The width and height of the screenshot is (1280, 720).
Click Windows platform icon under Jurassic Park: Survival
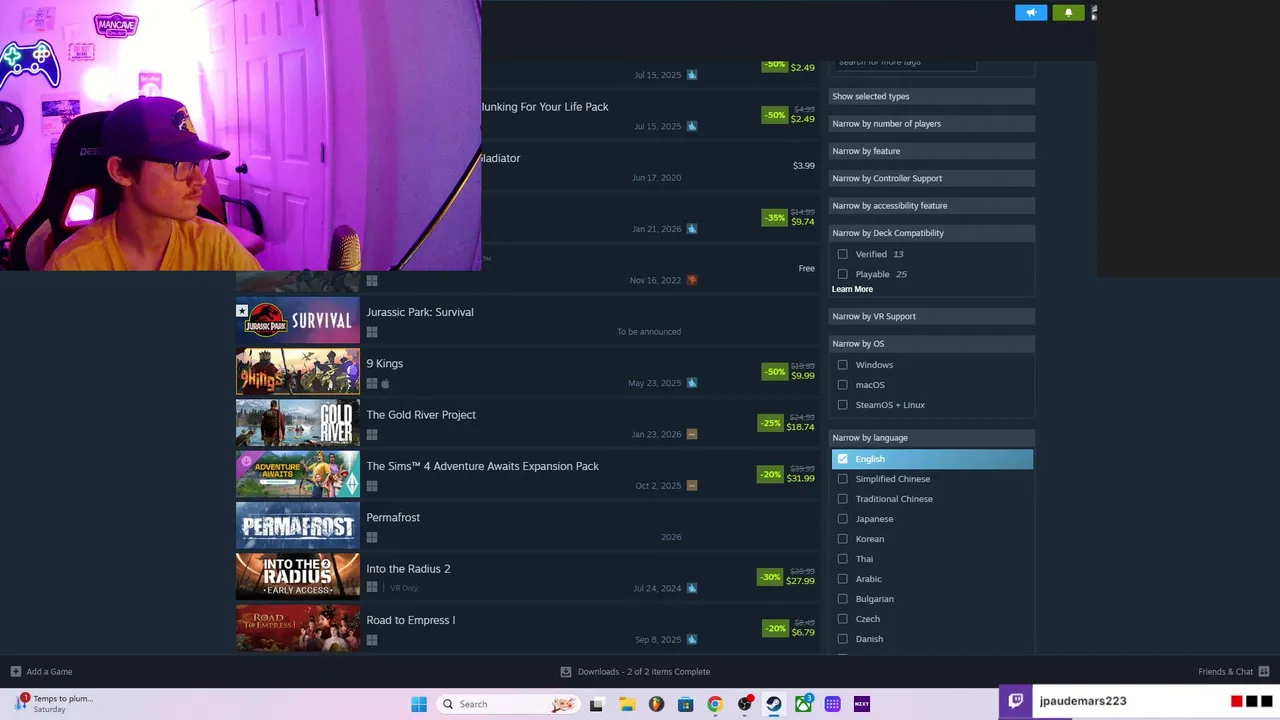click(372, 332)
